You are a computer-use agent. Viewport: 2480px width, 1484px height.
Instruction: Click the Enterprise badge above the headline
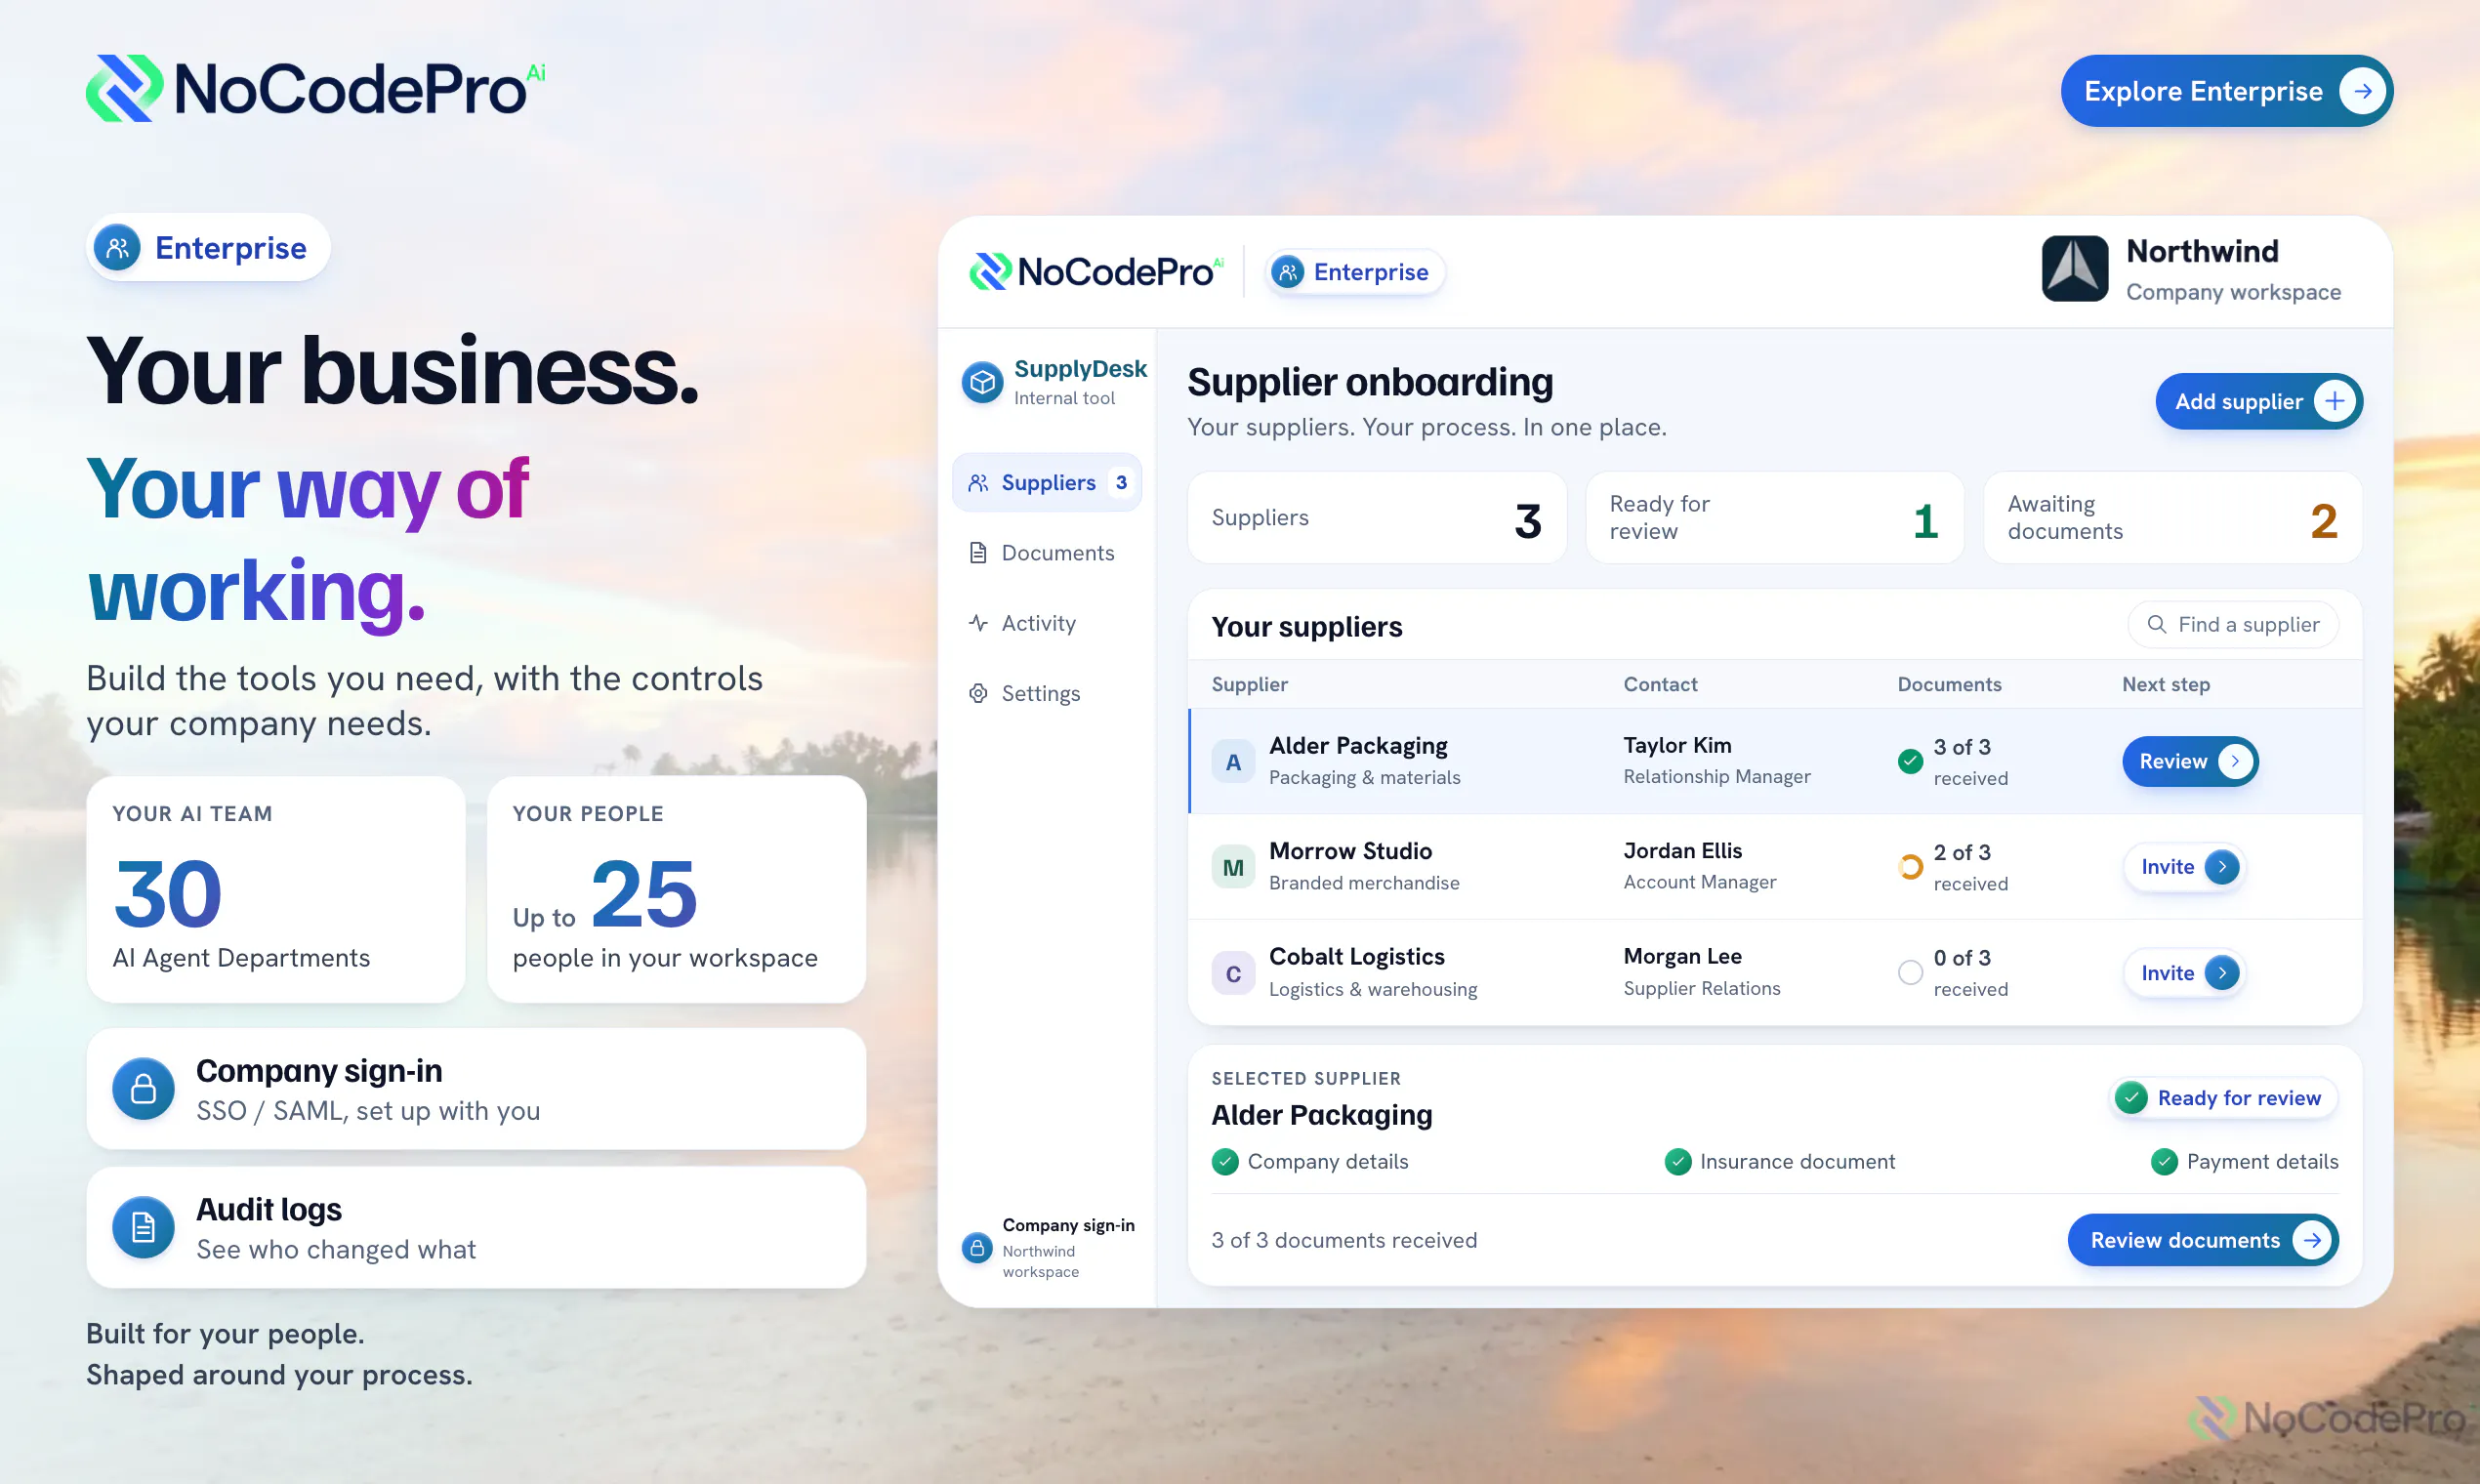(209, 247)
